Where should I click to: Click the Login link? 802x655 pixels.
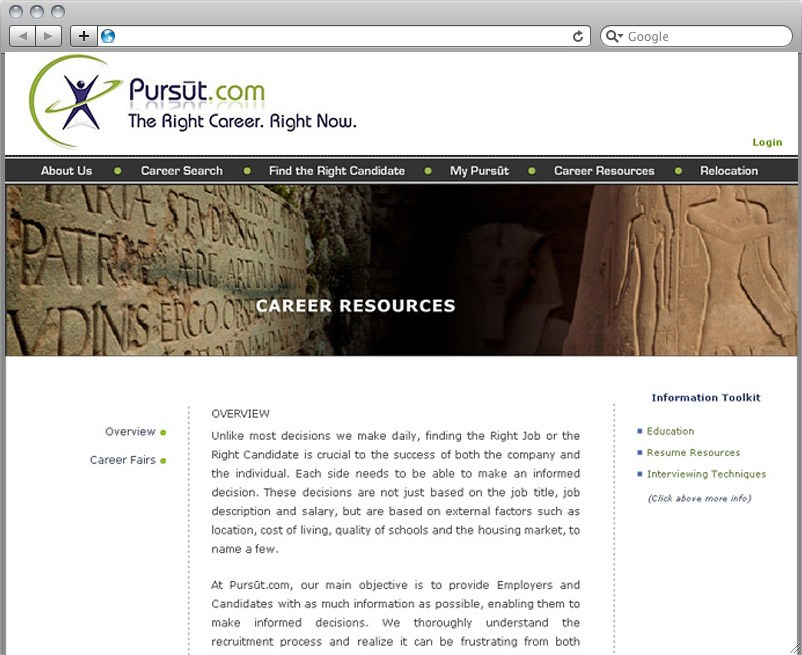767,142
